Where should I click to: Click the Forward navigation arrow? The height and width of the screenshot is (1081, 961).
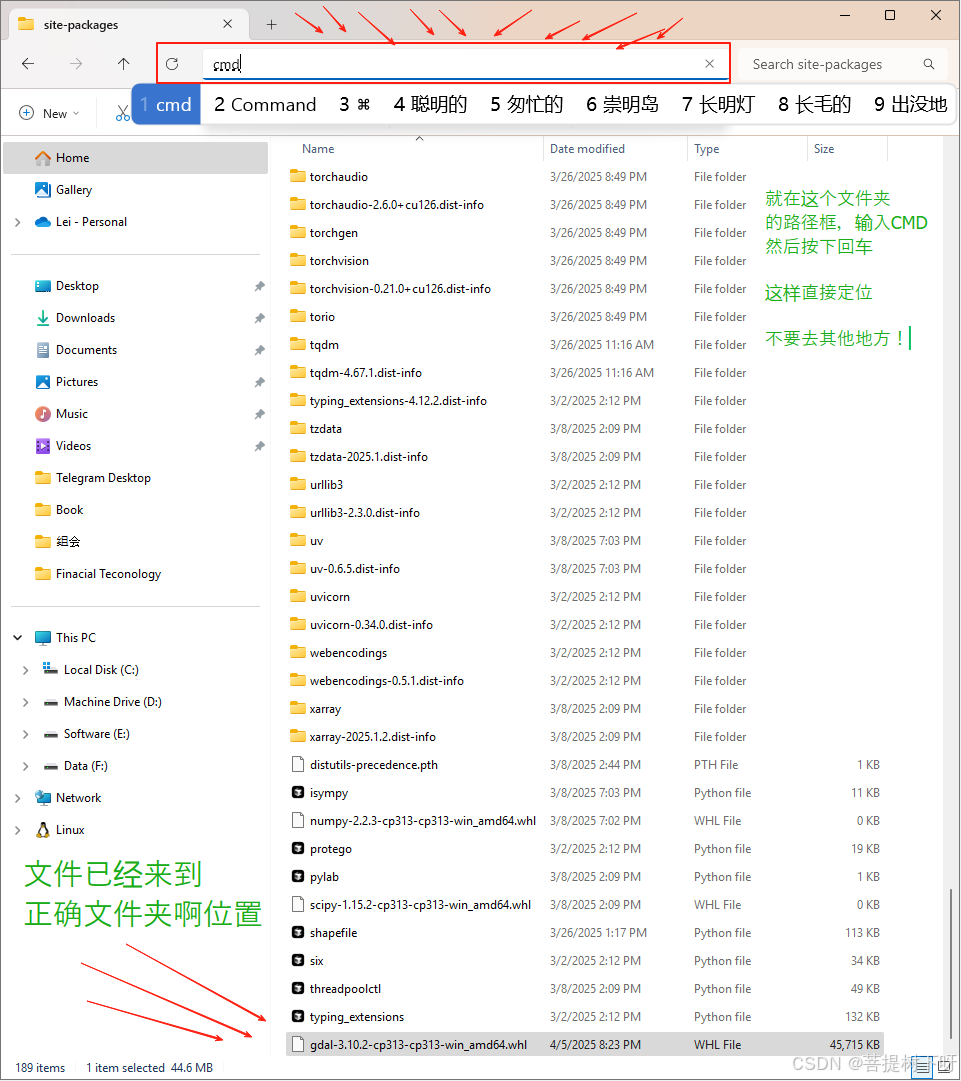(x=76, y=64)
